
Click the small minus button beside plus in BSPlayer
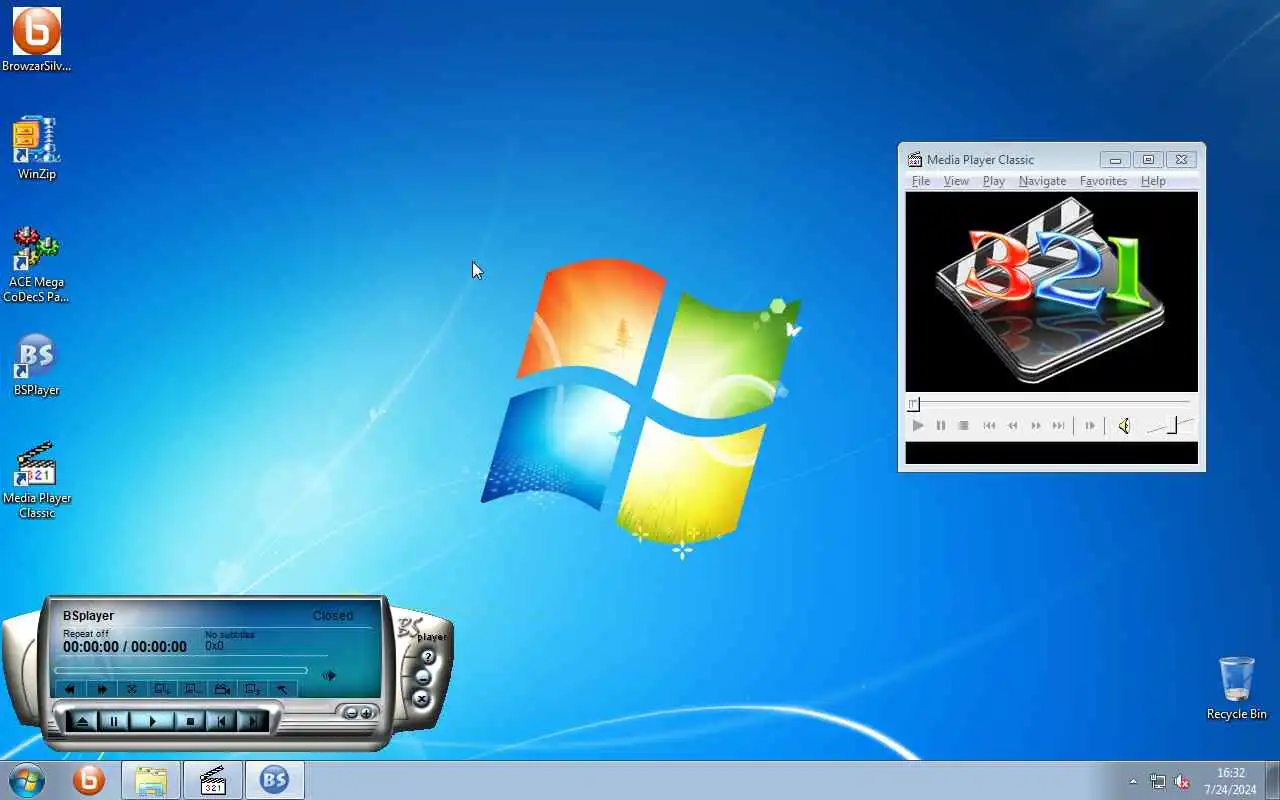[351, 713]
